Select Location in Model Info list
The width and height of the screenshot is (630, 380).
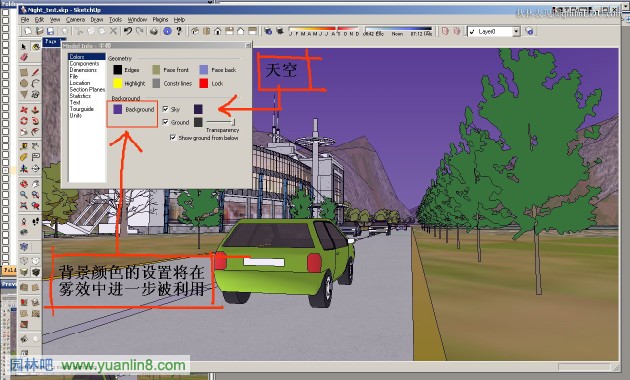[x=80, y=83]
